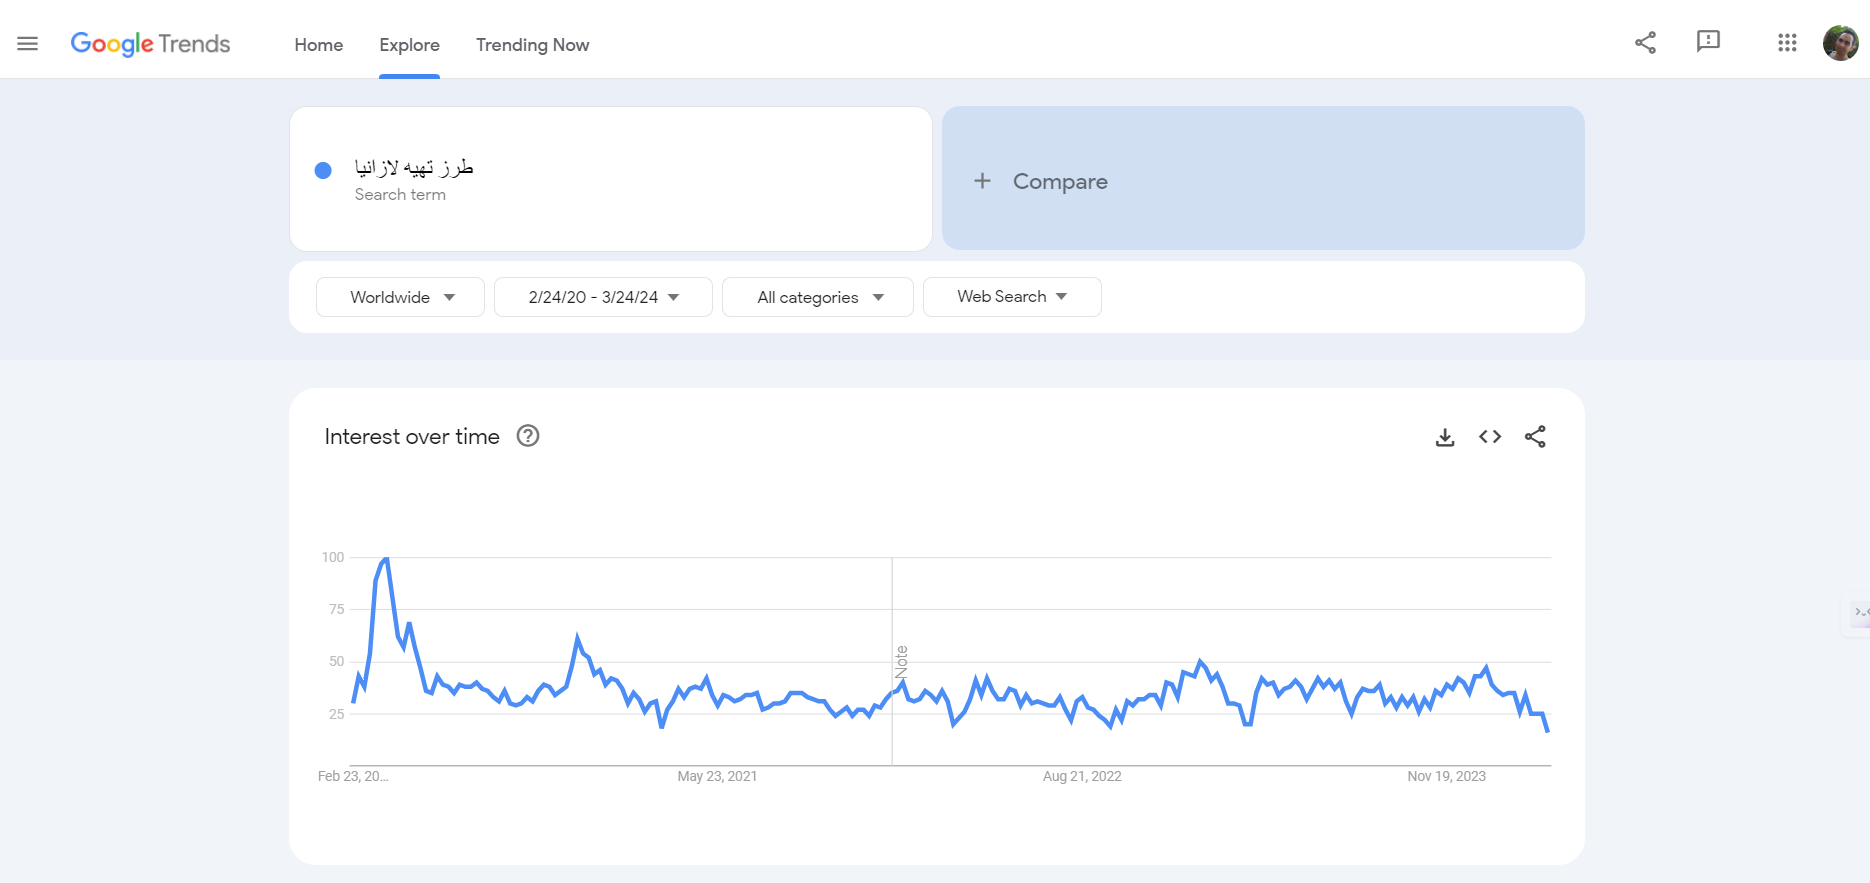Open the side panel tab at right edge
Screen dimensions: 1870x883
pyautogui.click(x=1858, y=612)
